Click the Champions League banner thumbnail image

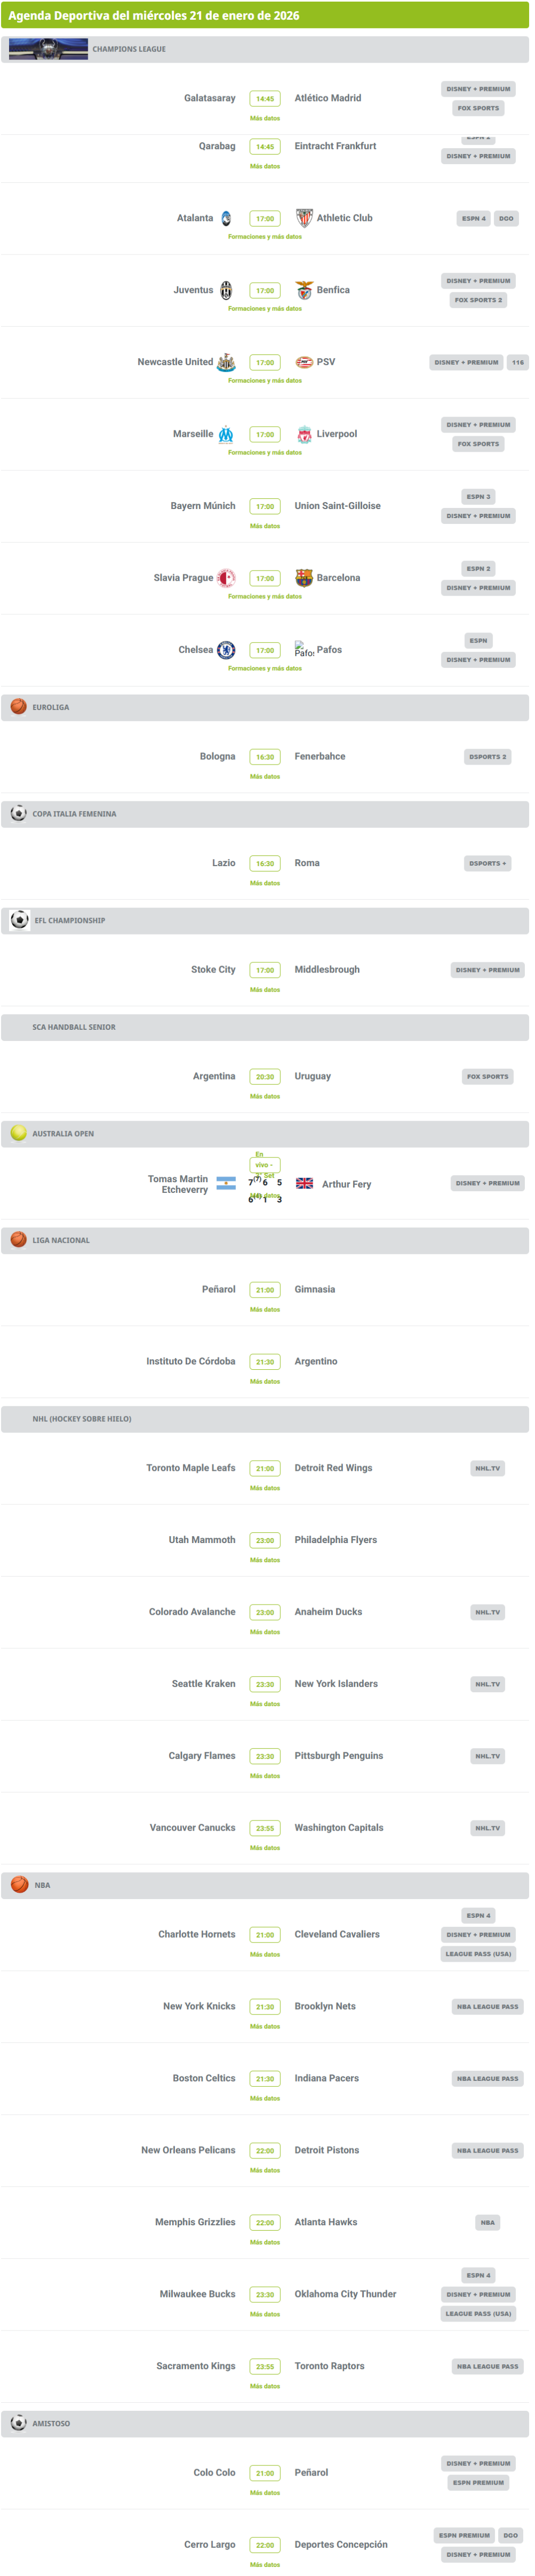pyautogui.click(x=48, y=49)
